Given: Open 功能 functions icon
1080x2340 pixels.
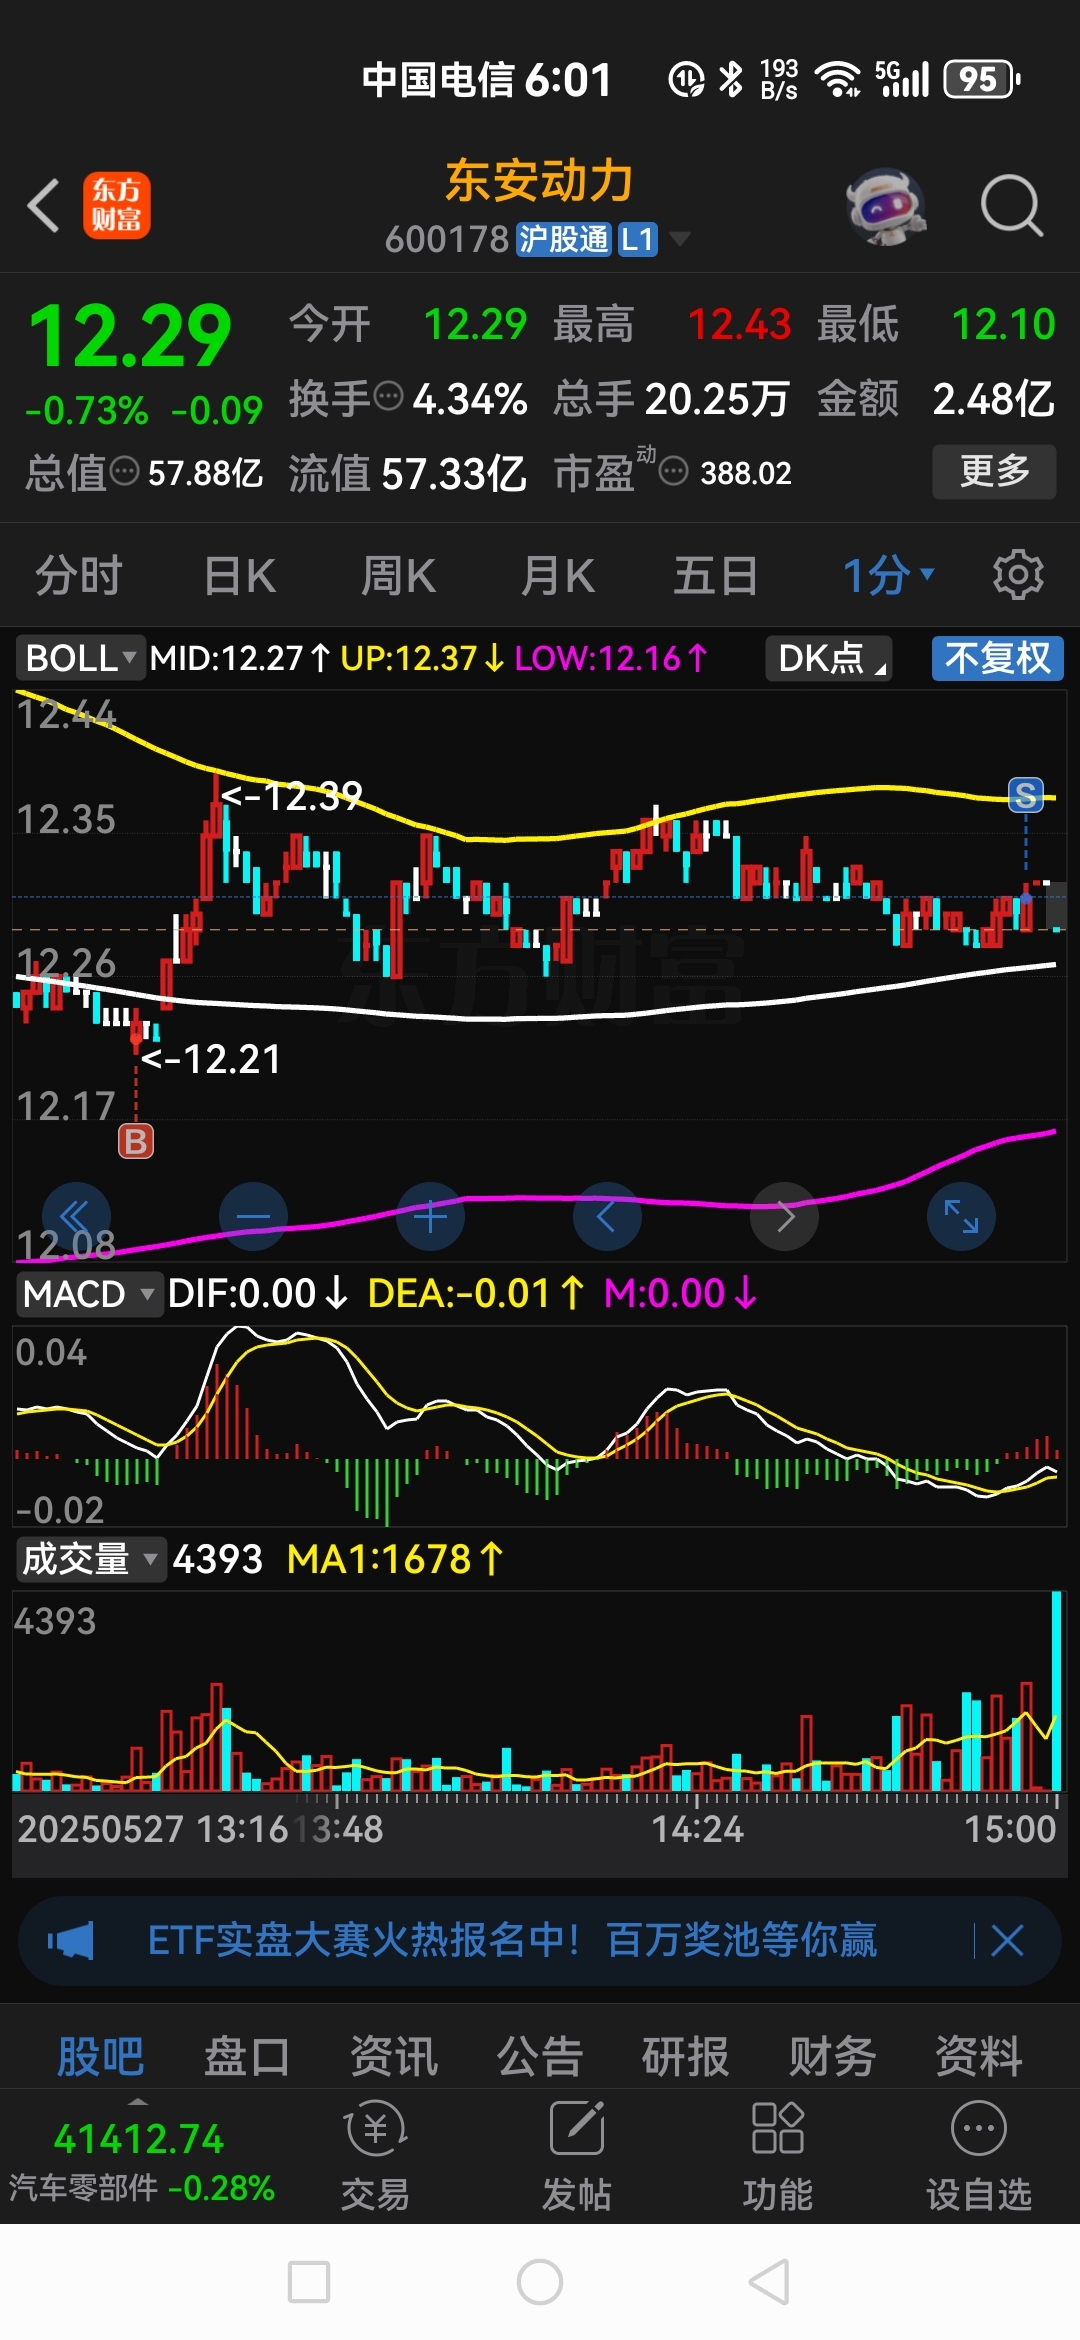Looking at the screenshot, I should click(x=778, y=2155).
